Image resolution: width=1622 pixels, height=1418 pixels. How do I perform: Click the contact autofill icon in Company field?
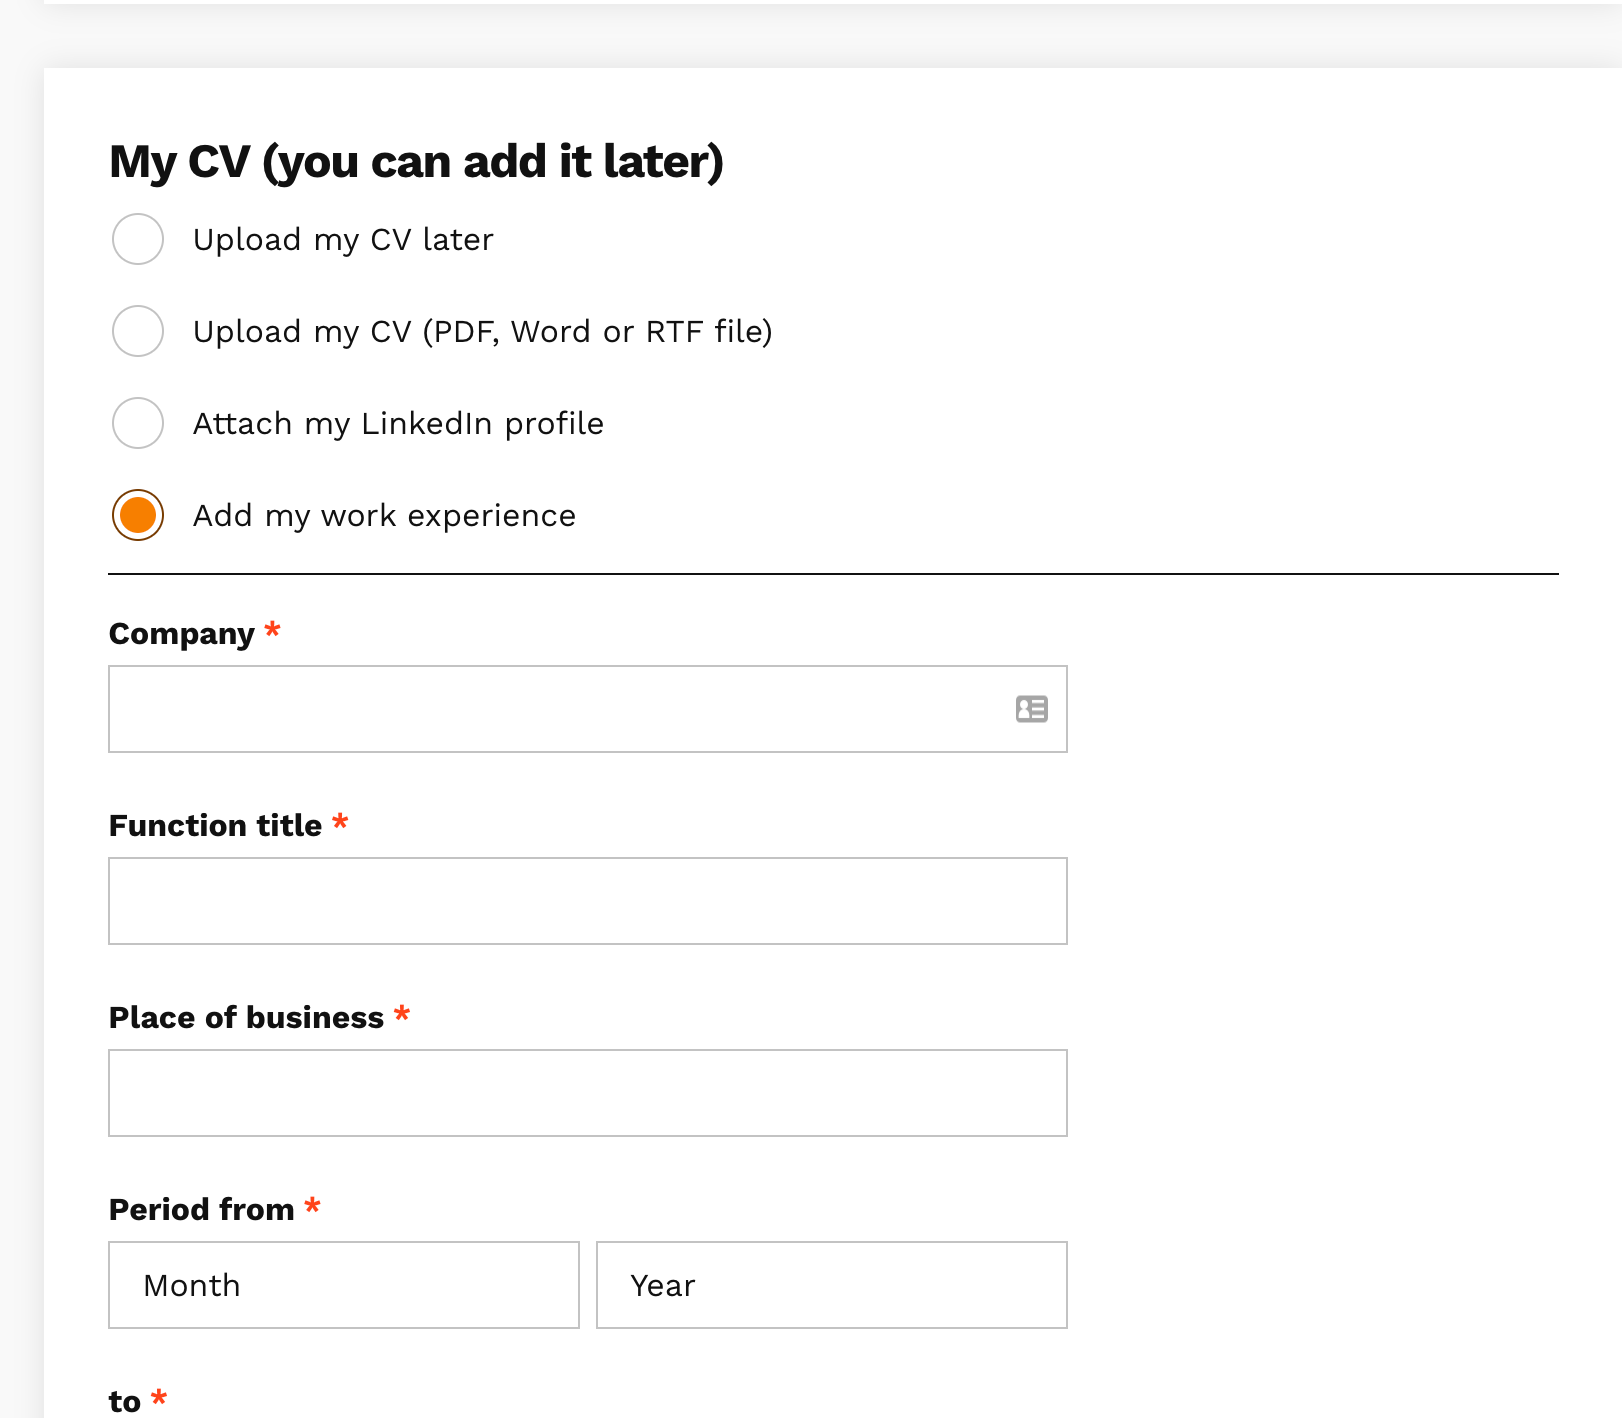(1031, 709)
